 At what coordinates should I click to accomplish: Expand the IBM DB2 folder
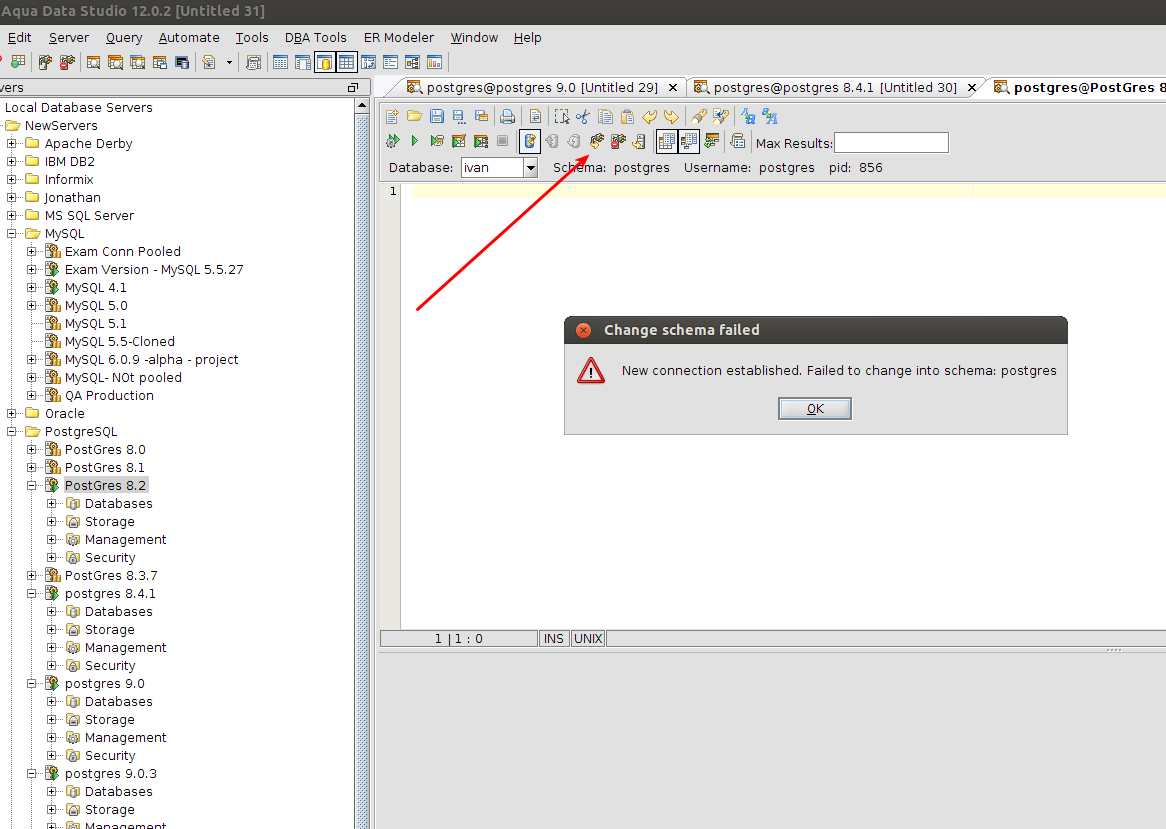(11, 161)
